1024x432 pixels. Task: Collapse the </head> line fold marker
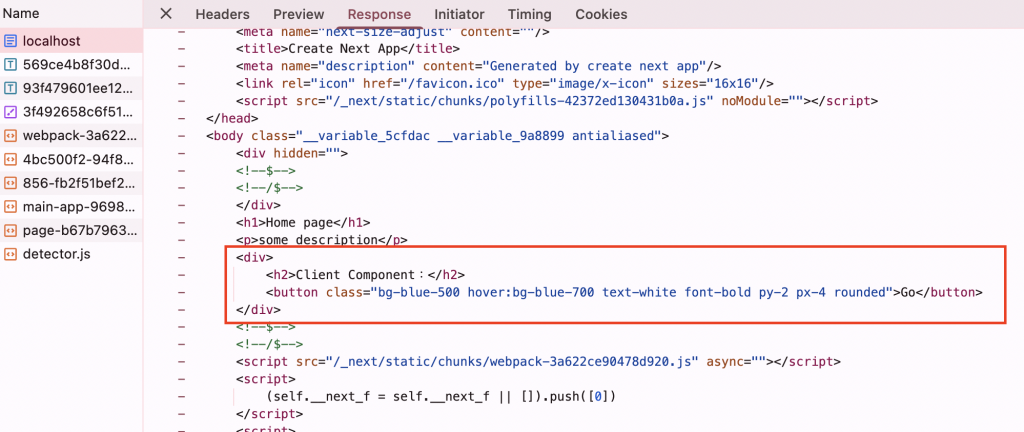(x=181, y=119)
